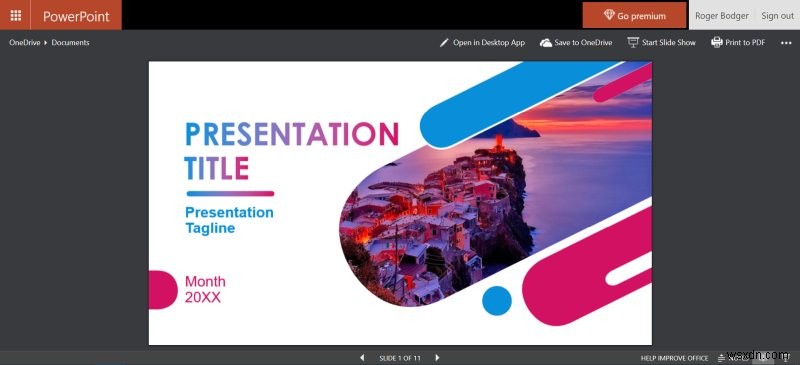Click the projector screen slide show icon
800x365 pixels.
pyautogui.click(x=633, y=42)
